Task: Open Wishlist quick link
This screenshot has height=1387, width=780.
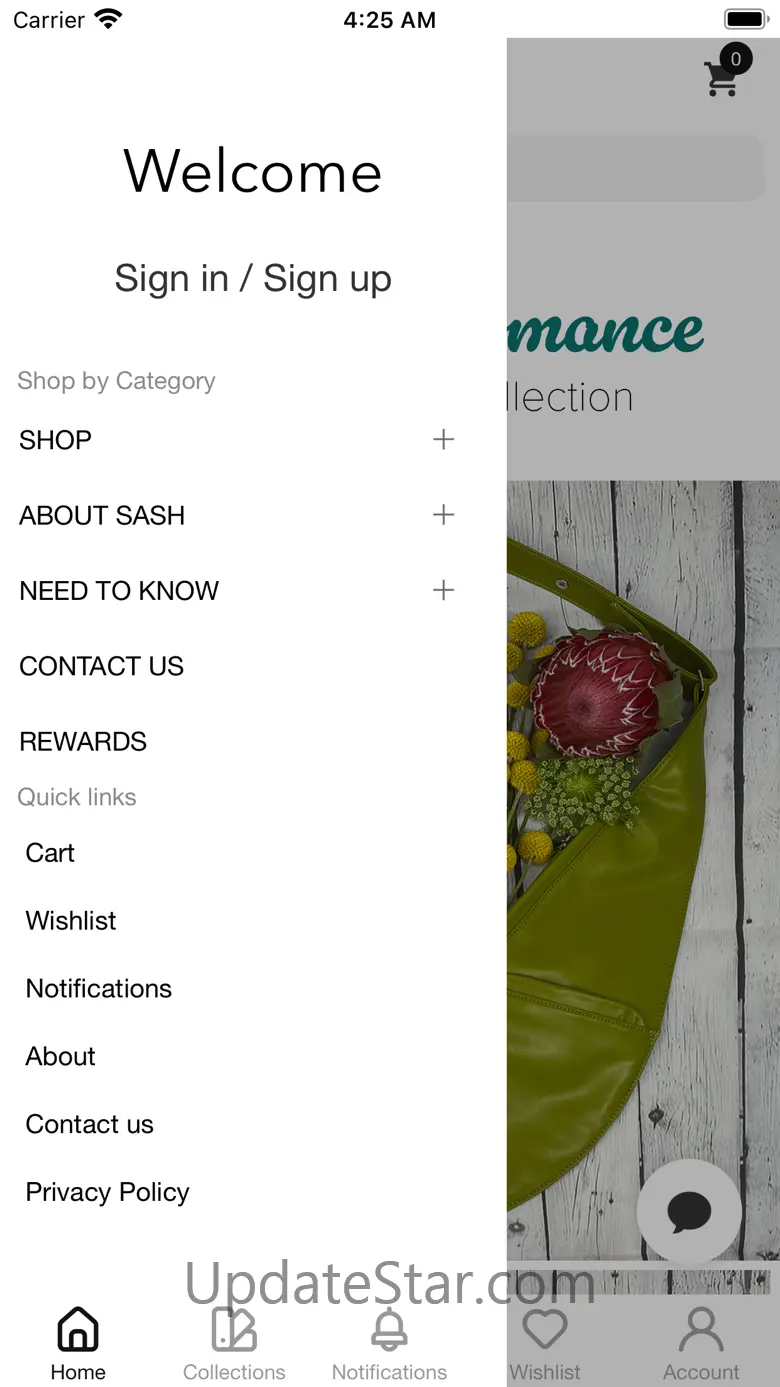Action: coord(71,921)
